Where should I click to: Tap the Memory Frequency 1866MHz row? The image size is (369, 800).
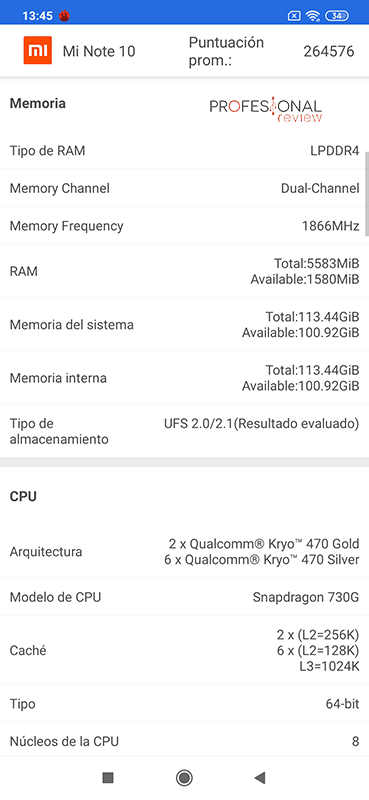click(x=184, y=226)
